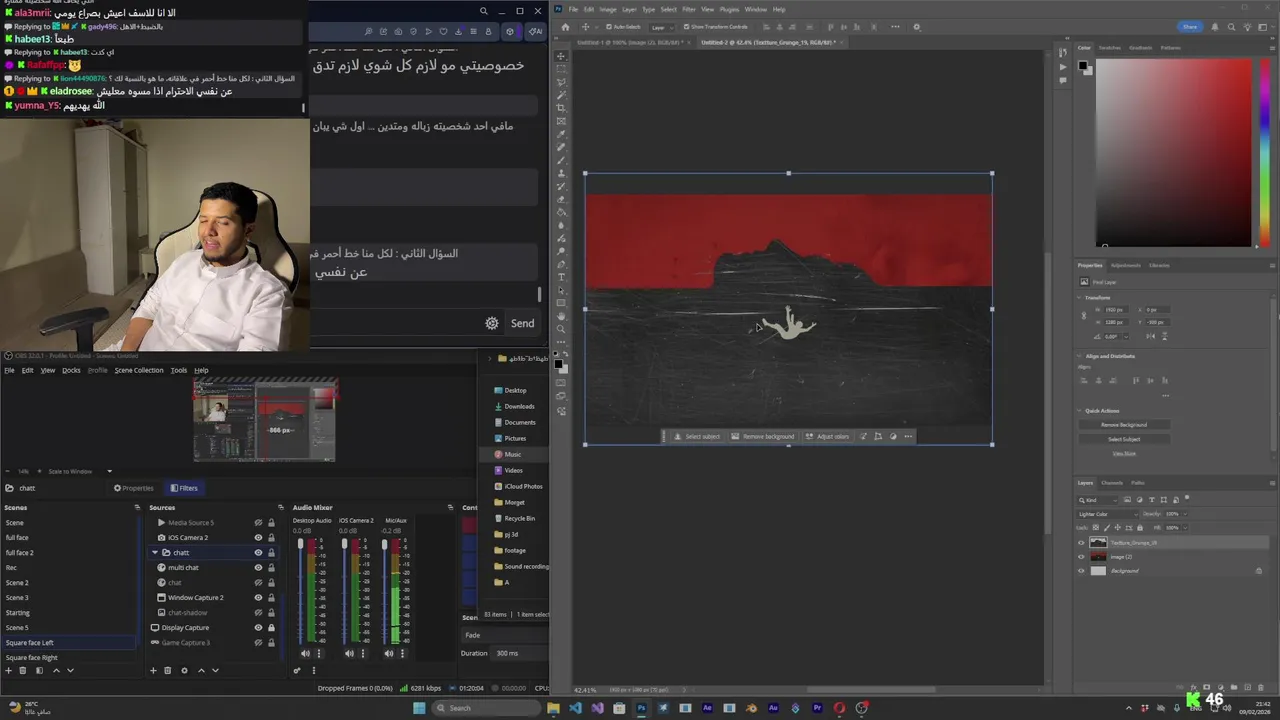
Task: Open Filters for chatt source
Action: tap(183, 488)
